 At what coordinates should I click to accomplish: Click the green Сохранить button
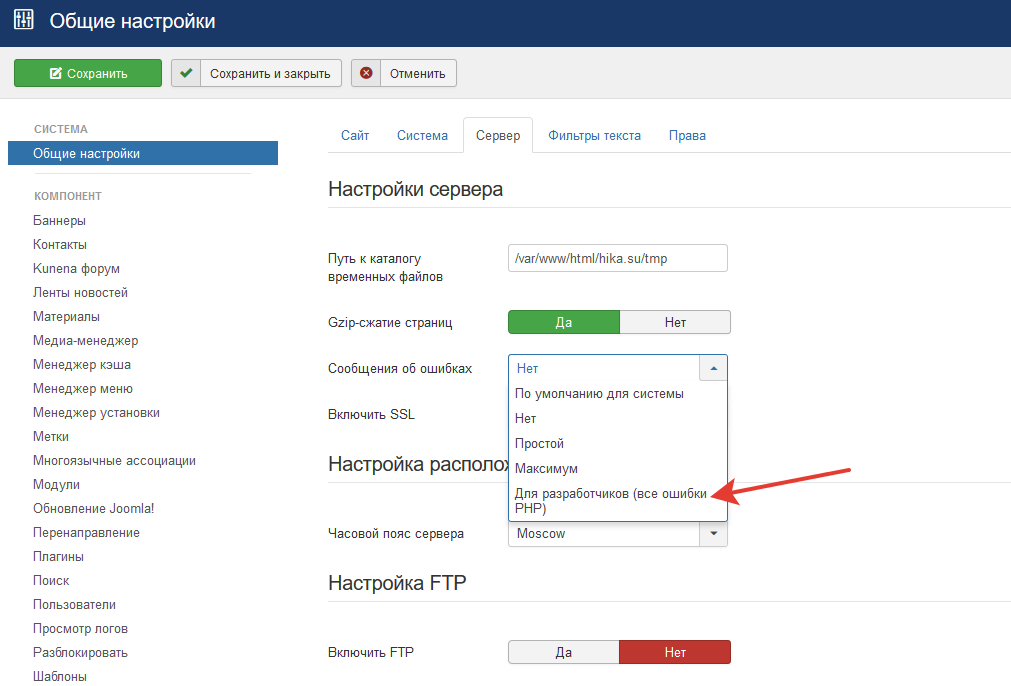coord(88,73)
